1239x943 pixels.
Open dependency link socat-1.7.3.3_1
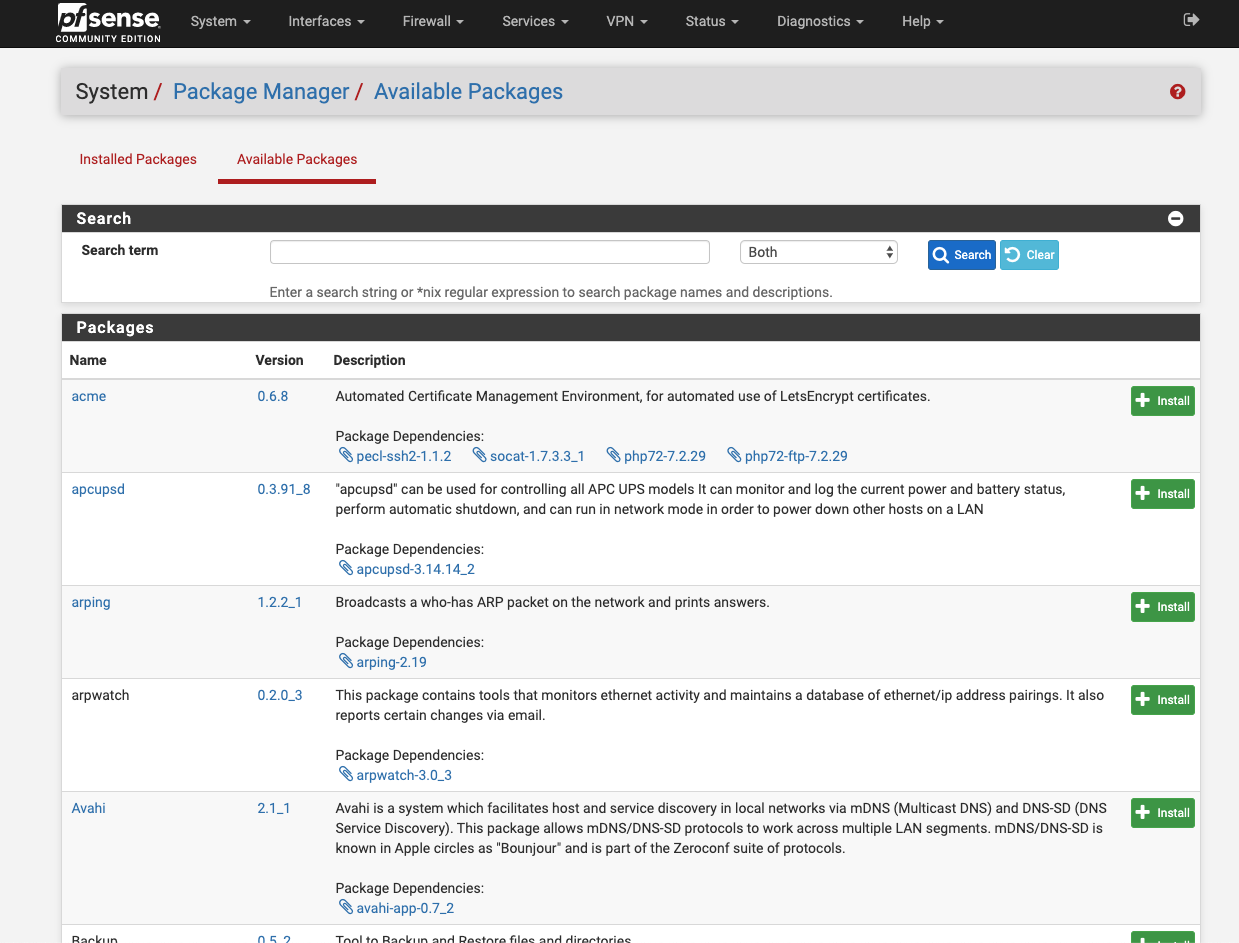pos(537,456)
